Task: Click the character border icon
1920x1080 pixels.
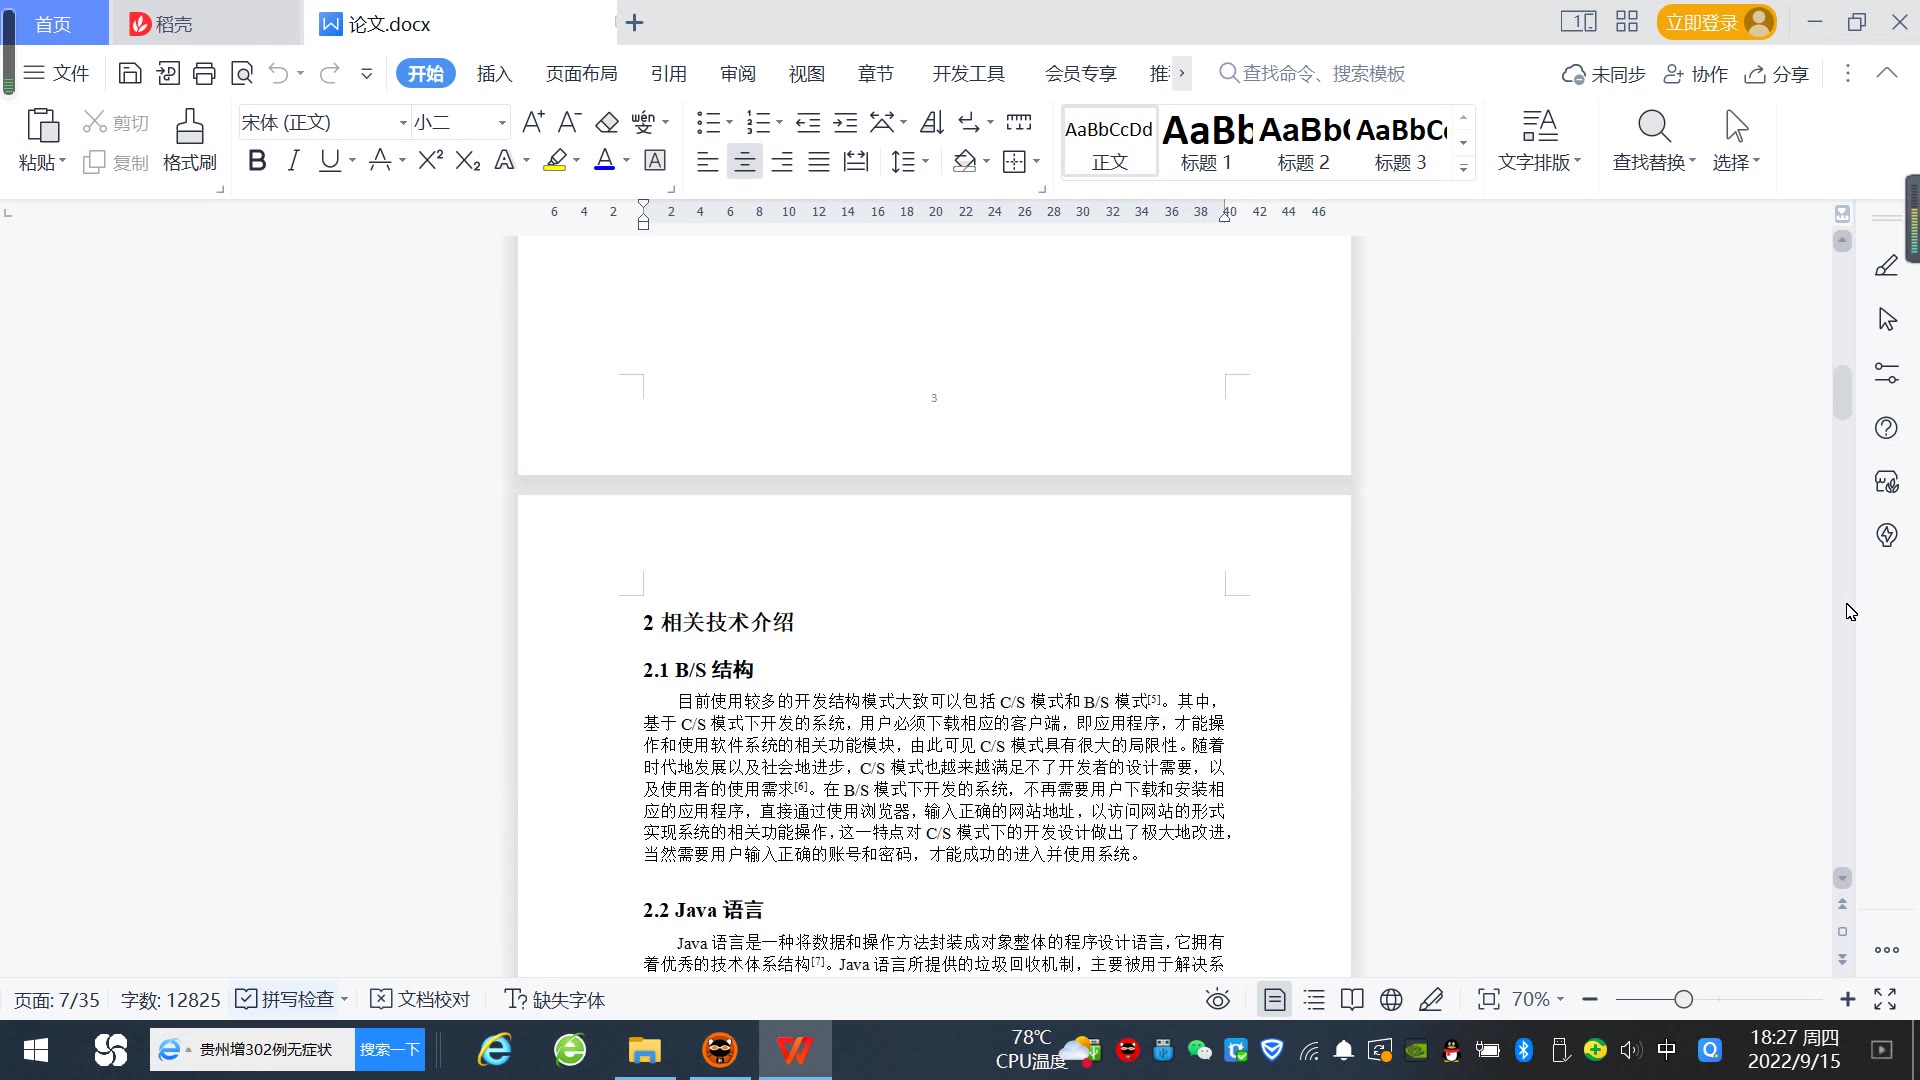Action: click(655, 161)
